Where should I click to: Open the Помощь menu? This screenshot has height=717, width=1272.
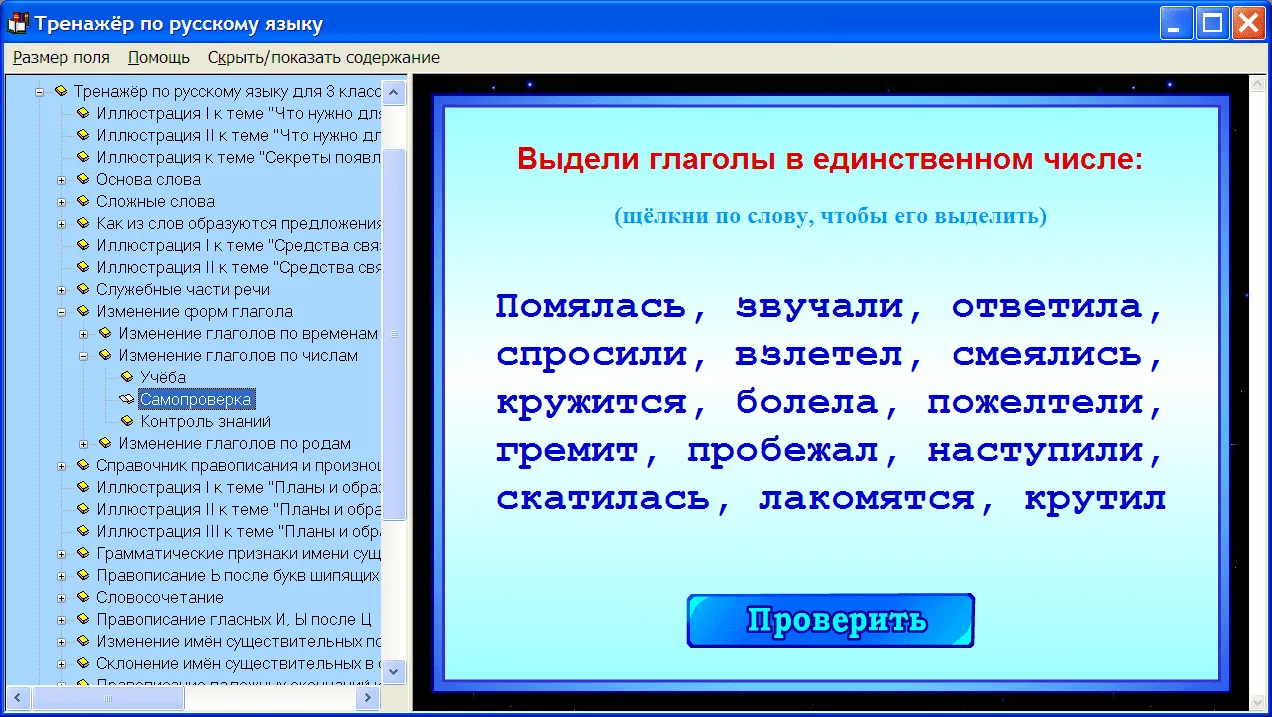coord(159,57)
